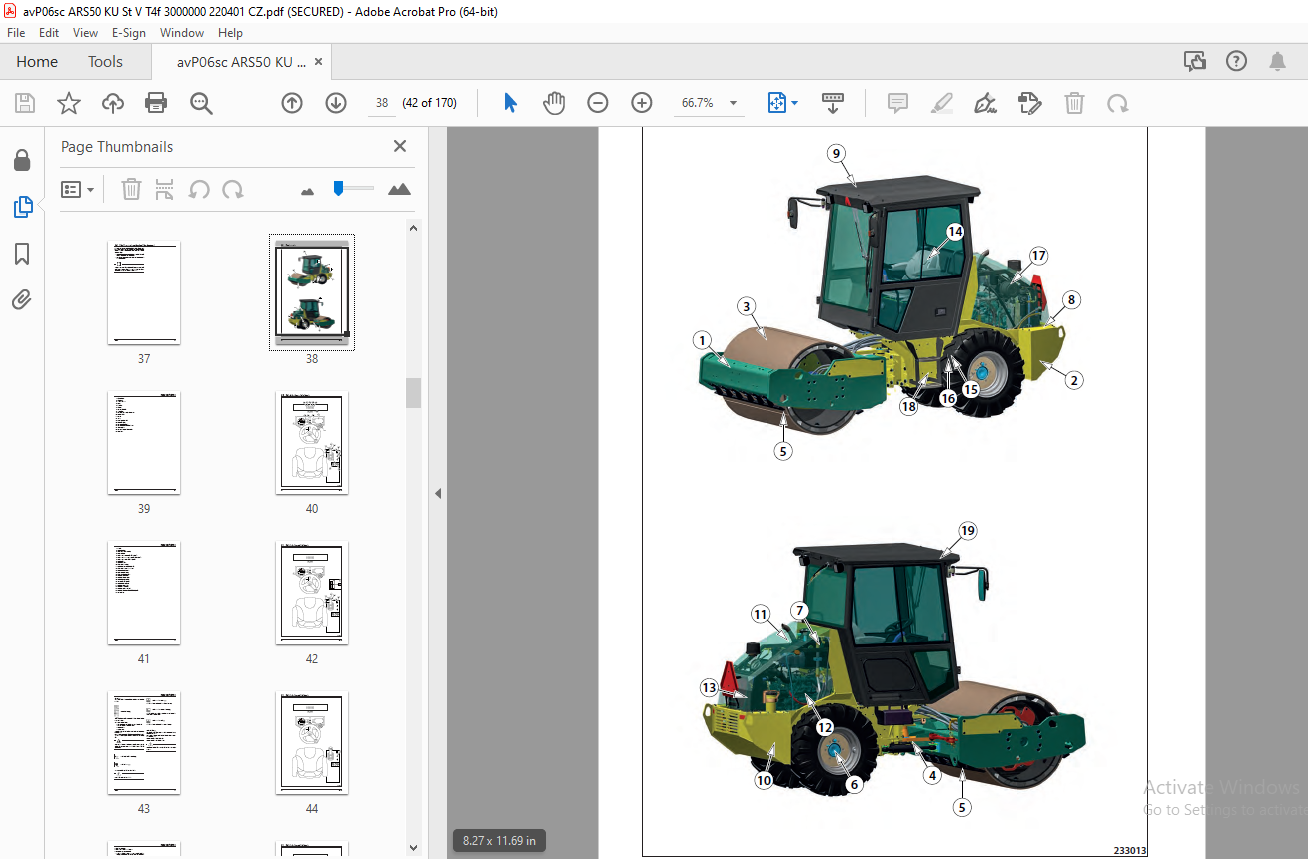1308x859 pixels.
Task: Click the page break icon in thumbnails panel
Action: point(165,189)
